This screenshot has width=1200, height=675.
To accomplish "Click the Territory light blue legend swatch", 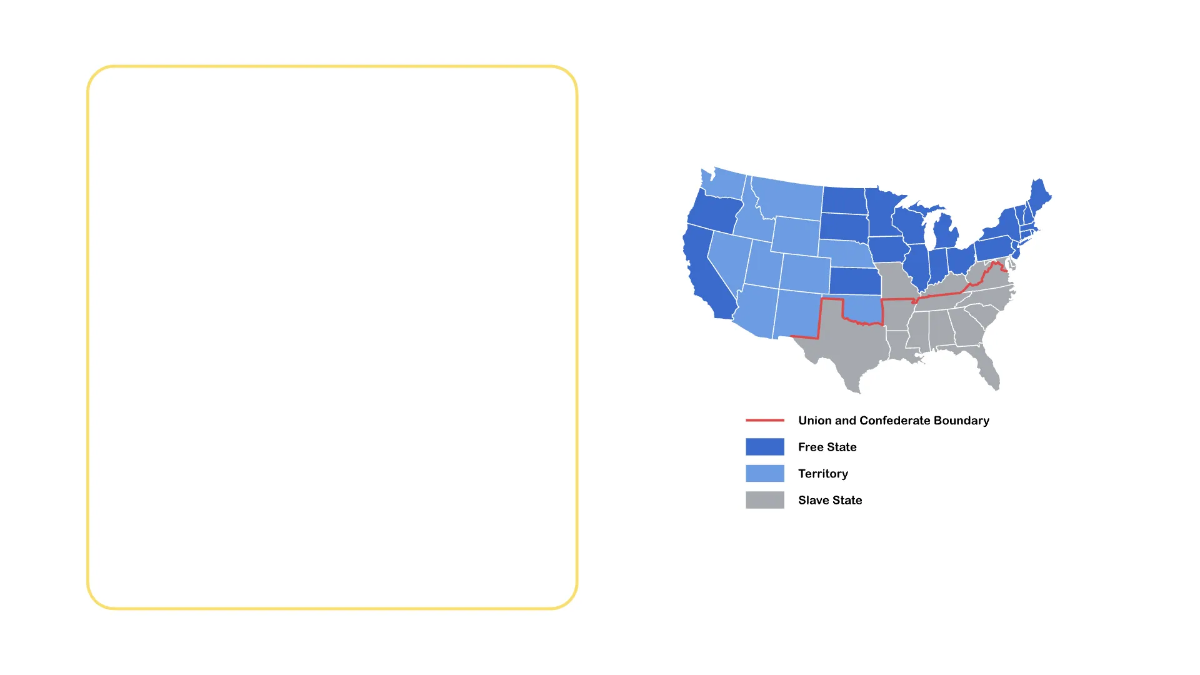I will click(x=765, y=473).
